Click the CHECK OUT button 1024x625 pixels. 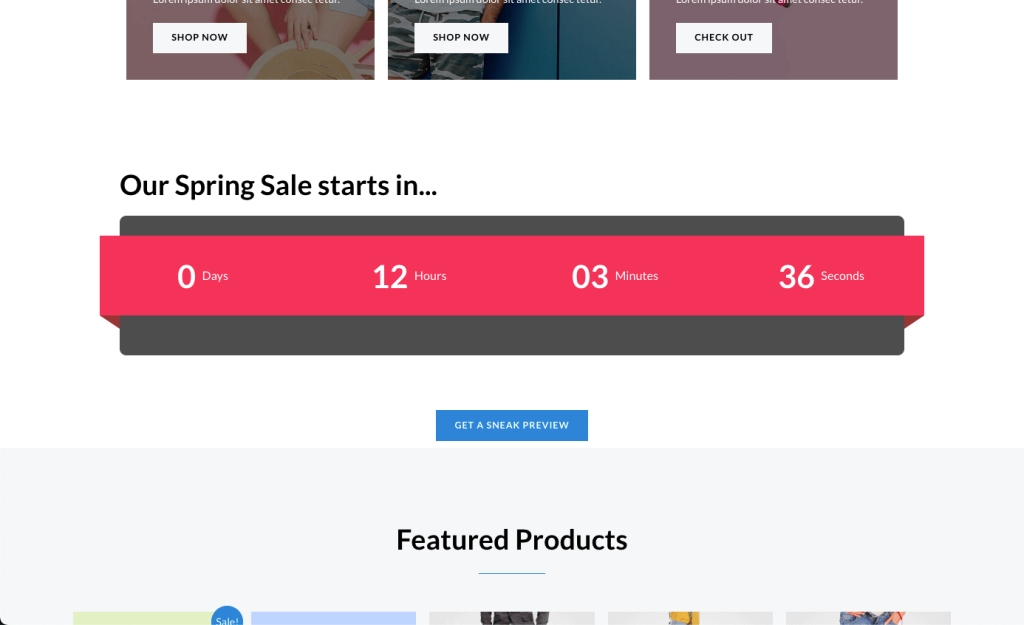pyautogui.click(x=724, y=38)
